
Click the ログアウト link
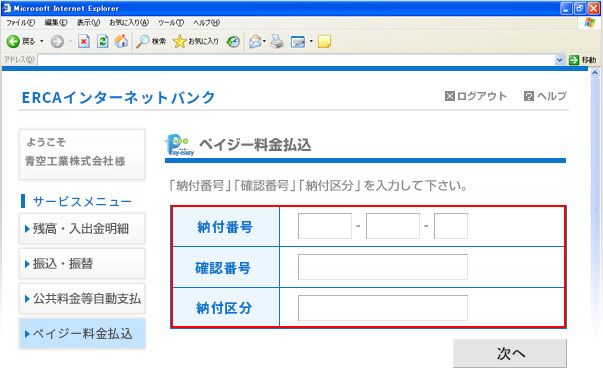pos(476,96)
